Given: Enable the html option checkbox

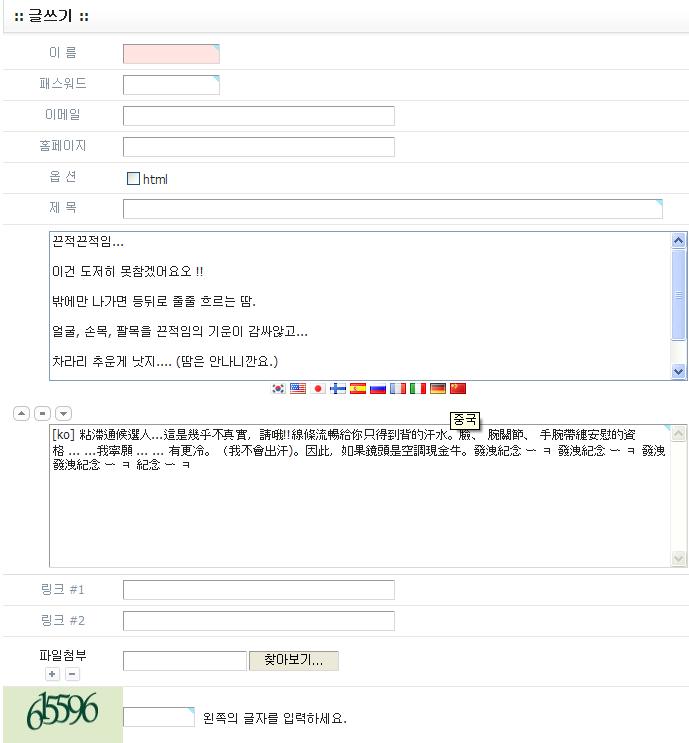Looking at the screenshot, I should (x=134, y=179).
